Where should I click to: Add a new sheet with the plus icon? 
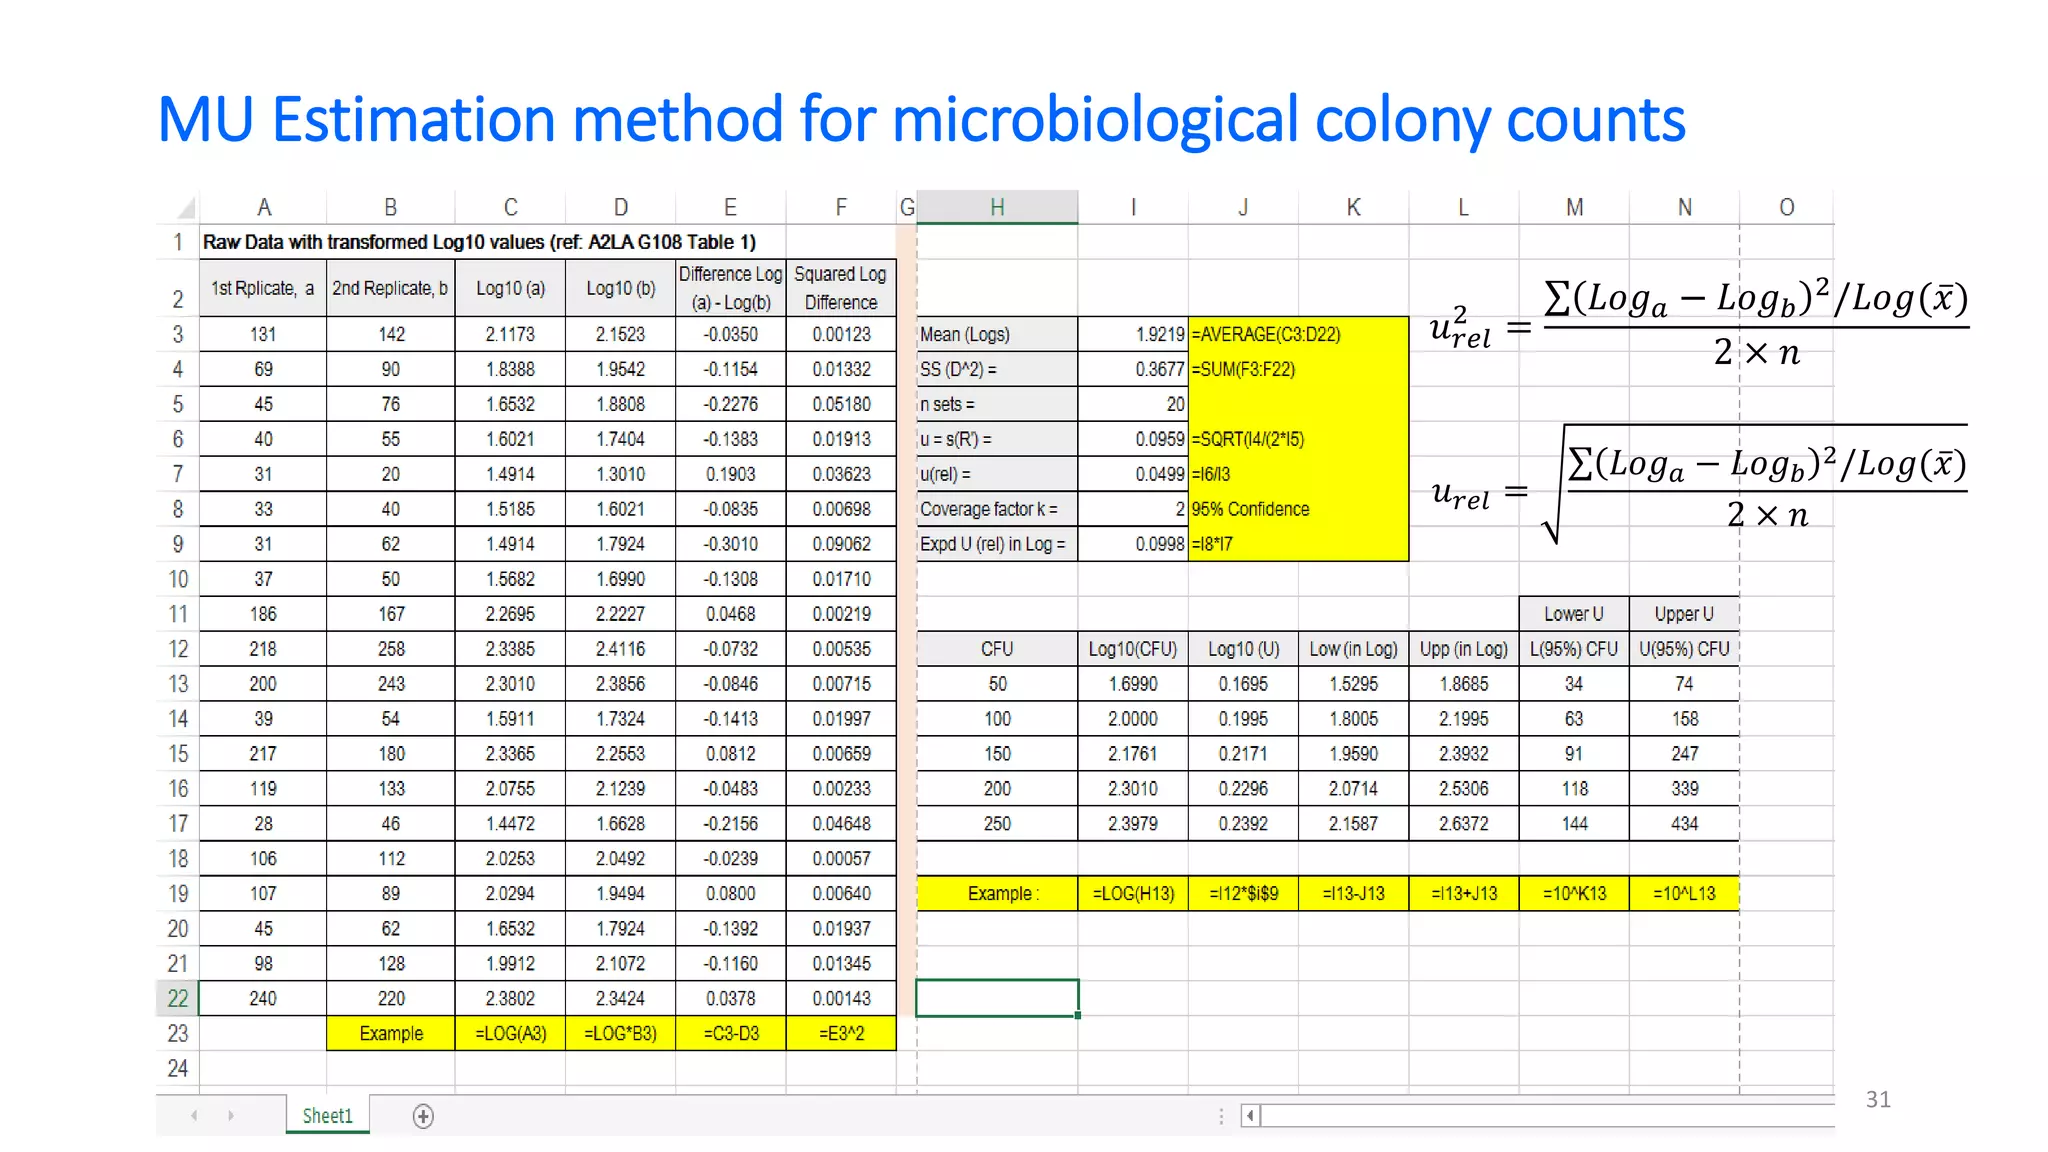pos(423,1116)
